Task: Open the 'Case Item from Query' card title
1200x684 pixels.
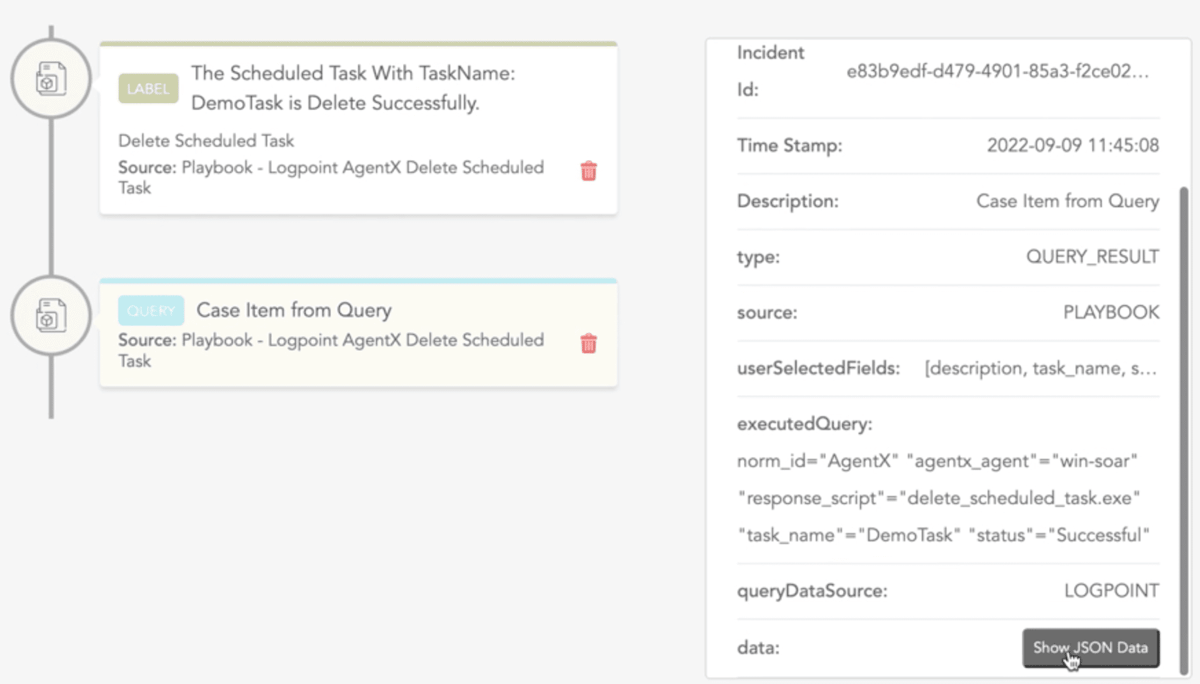Action: [x=294, y=310]
